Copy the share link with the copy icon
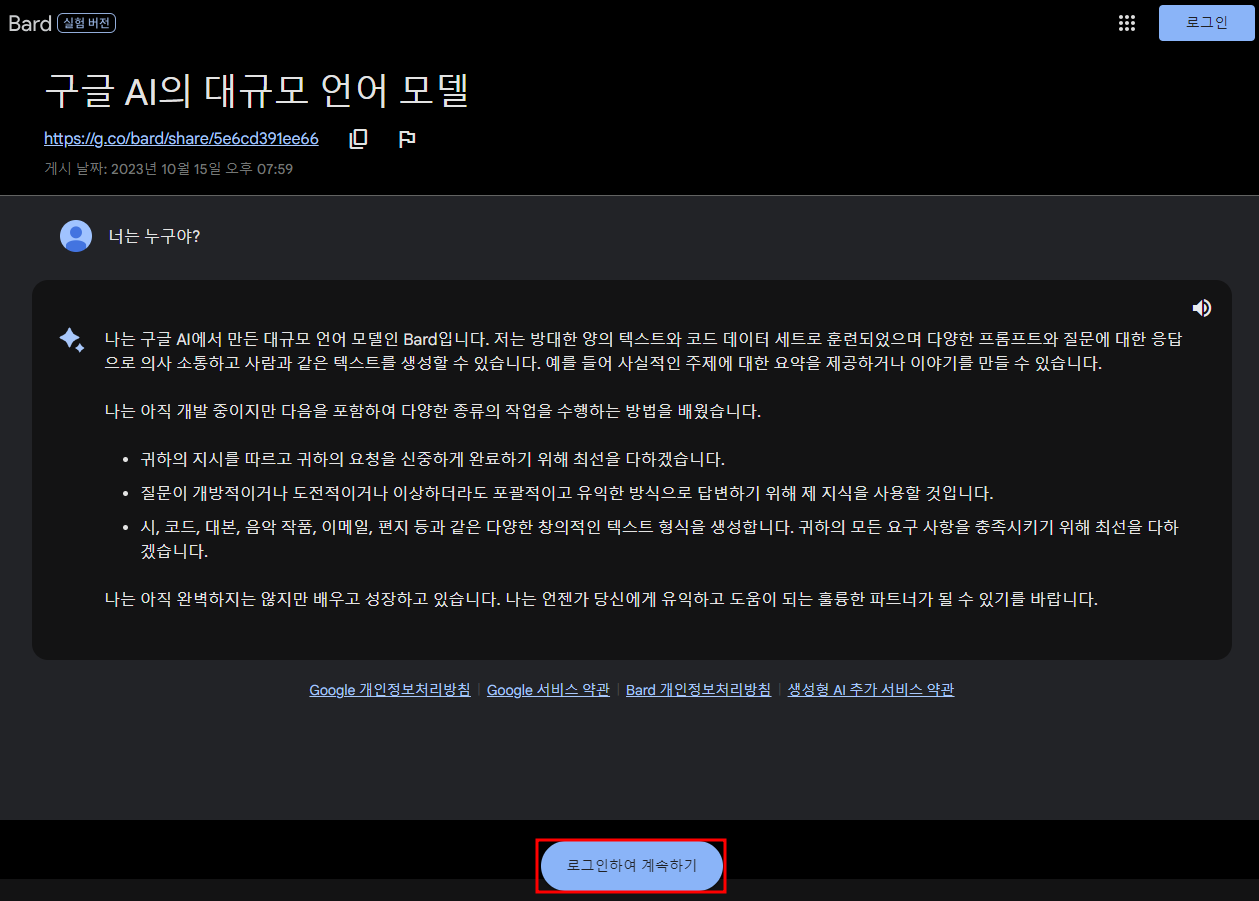 pos(358,139)
